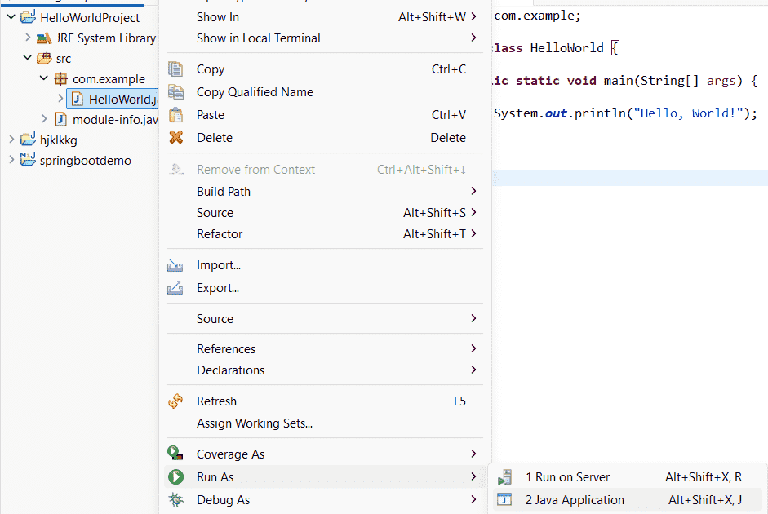Expand the HelloWorld.java file node
This screenshot has height=514, width=768.
pyautogui.click(x=61, y=98)
